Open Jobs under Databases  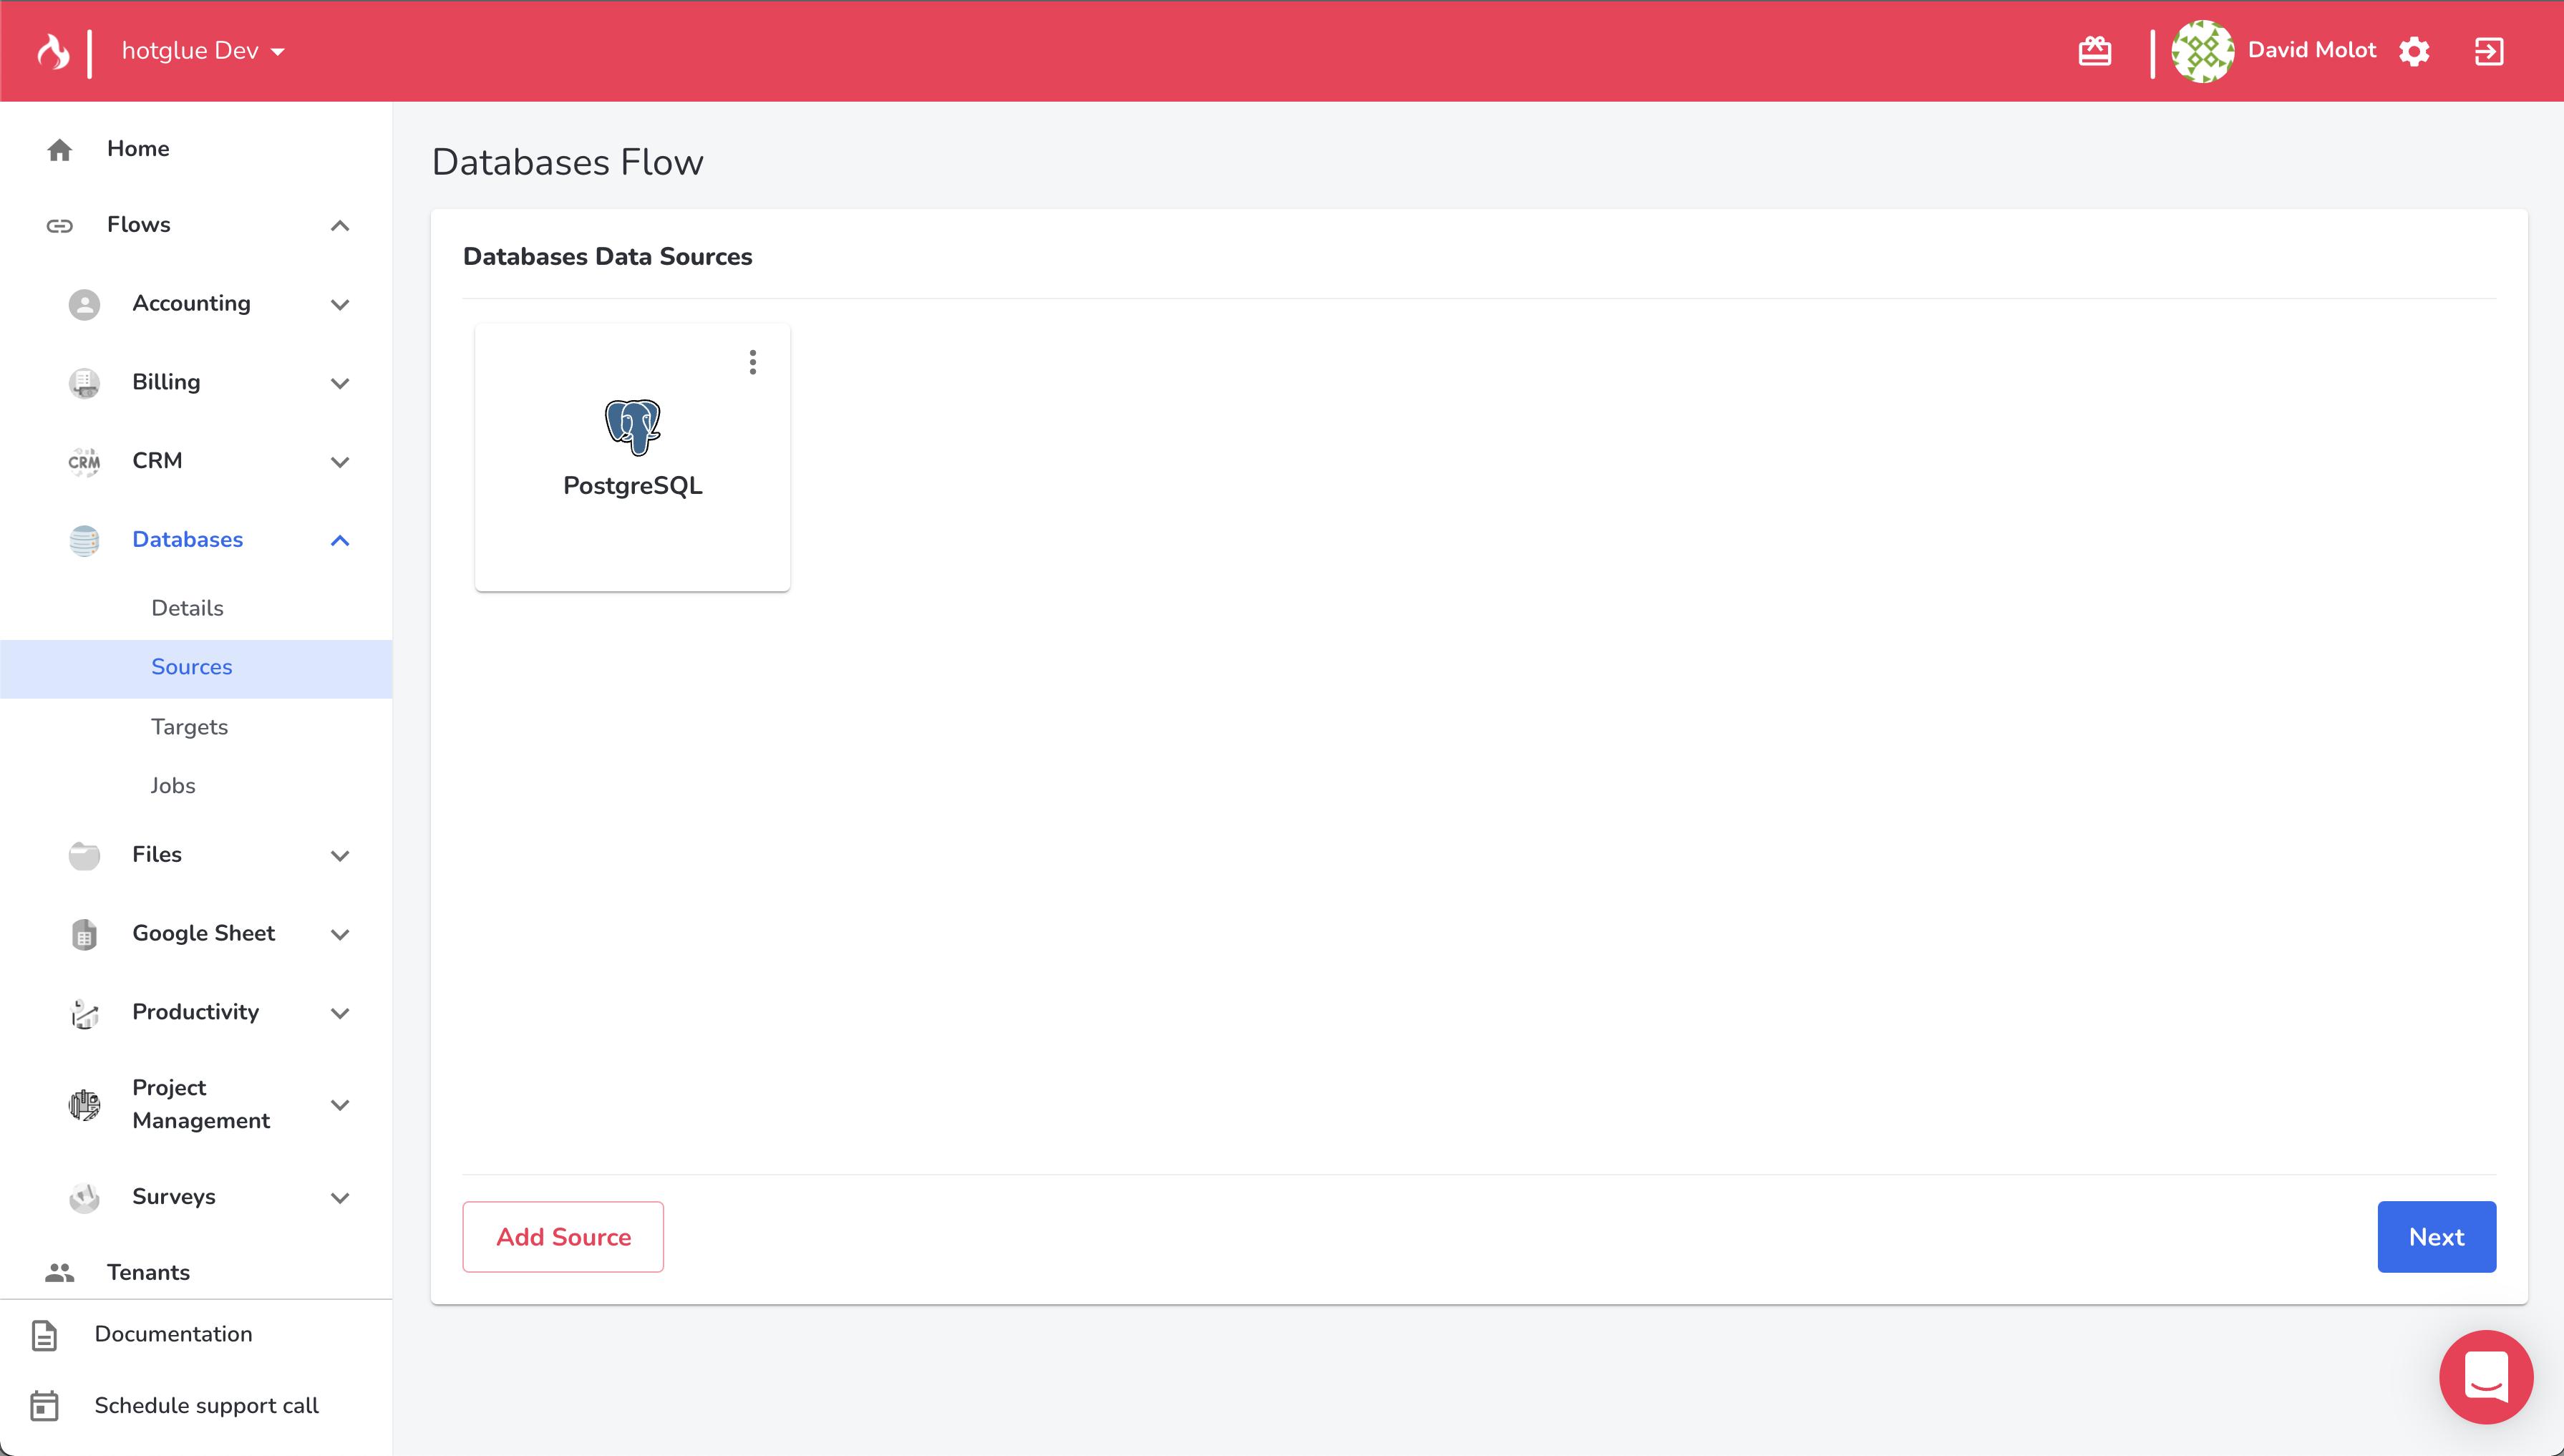pyautogui.click(x=173, y=786)
